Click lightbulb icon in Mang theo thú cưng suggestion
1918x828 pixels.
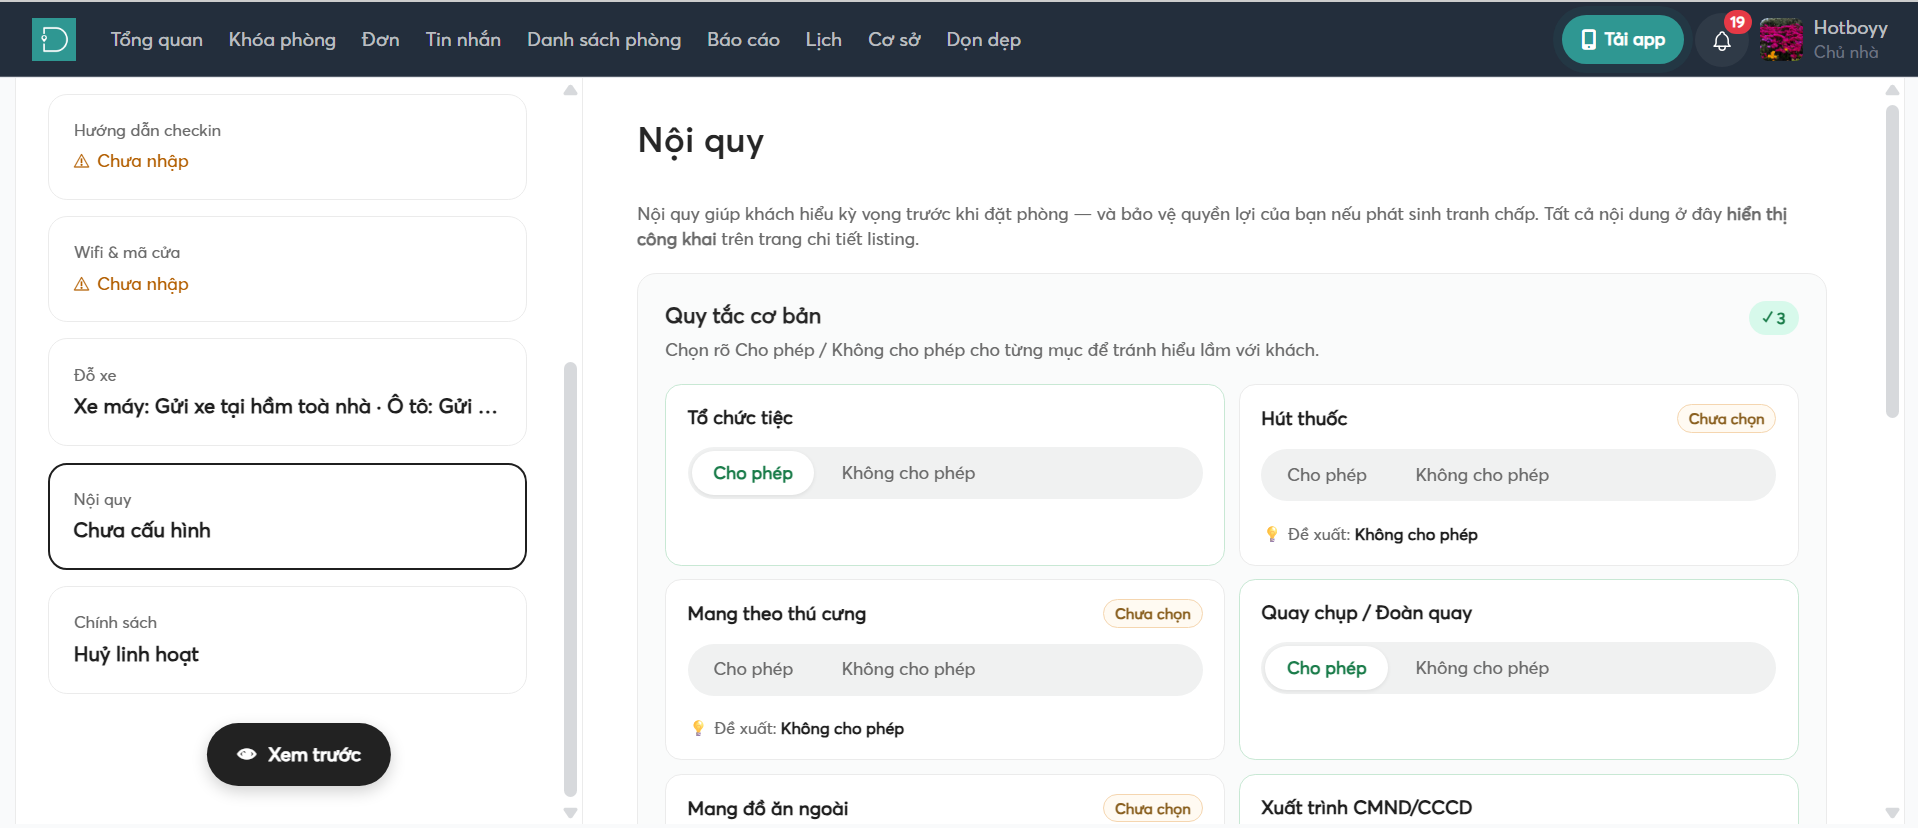[698, 729]
